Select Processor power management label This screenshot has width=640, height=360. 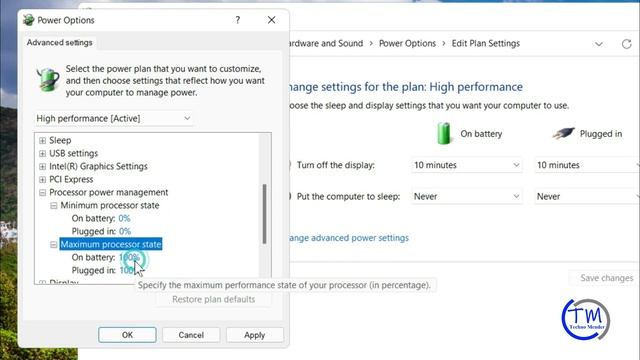(x=109, y=192)
